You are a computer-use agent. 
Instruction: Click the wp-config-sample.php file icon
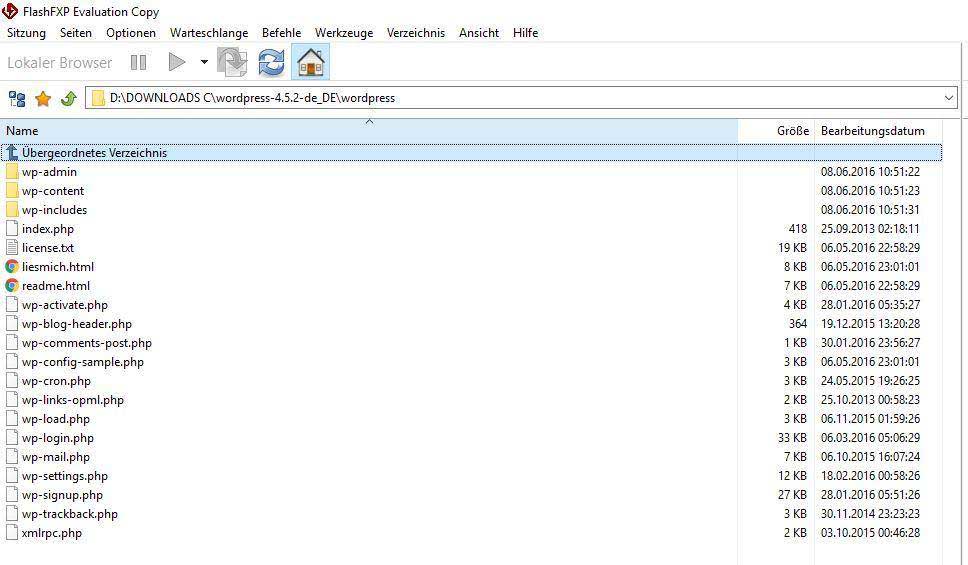click(12, 362)
